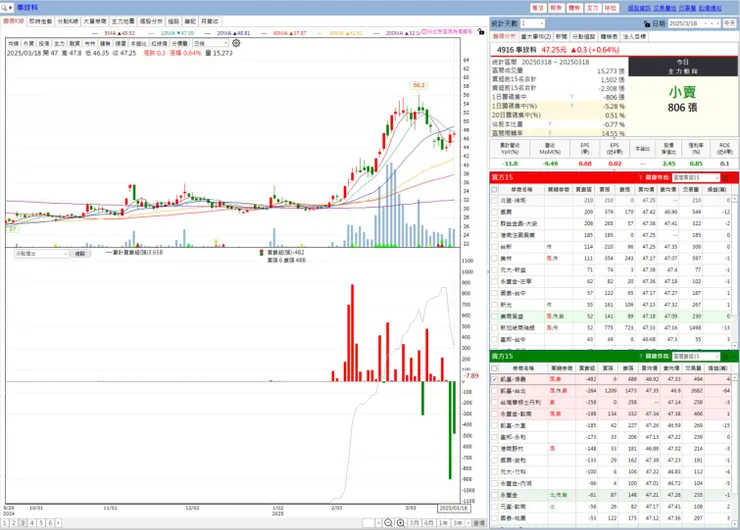Tick the select-all checkbox in 買方15 header
Image resolution: width=740 pixels, height=530 pixels.
[494, 189]
